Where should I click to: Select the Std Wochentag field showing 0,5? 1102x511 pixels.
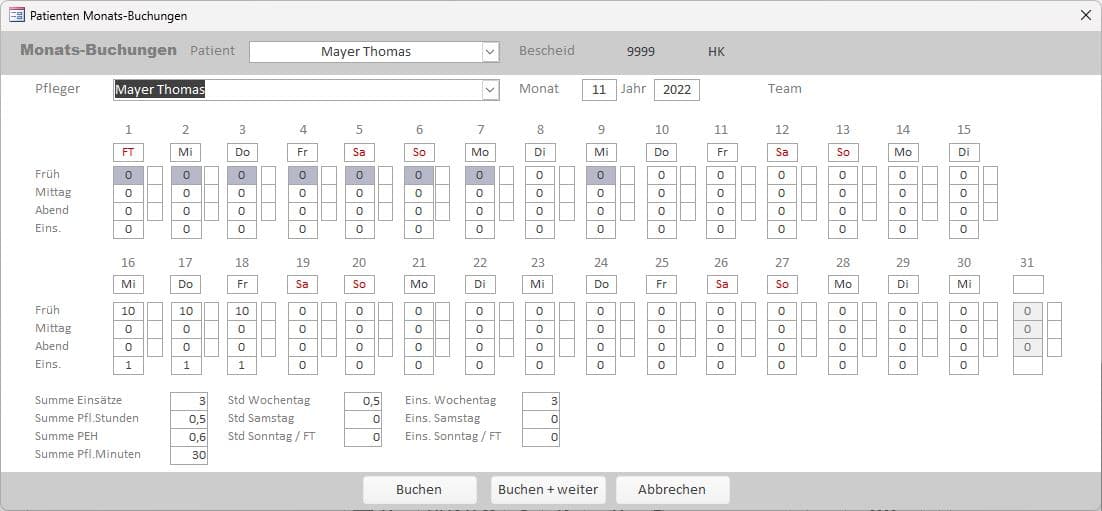coord(363,401)
